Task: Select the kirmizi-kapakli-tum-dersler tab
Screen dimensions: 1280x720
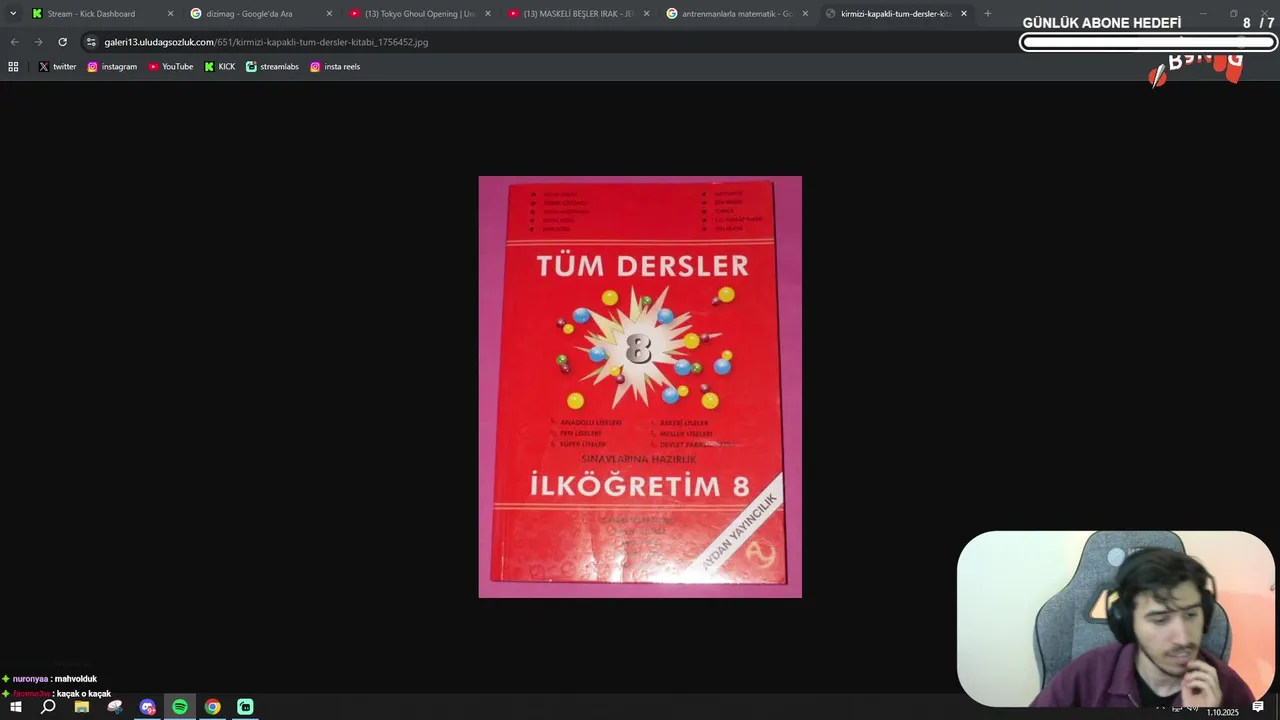Action: 895,14
